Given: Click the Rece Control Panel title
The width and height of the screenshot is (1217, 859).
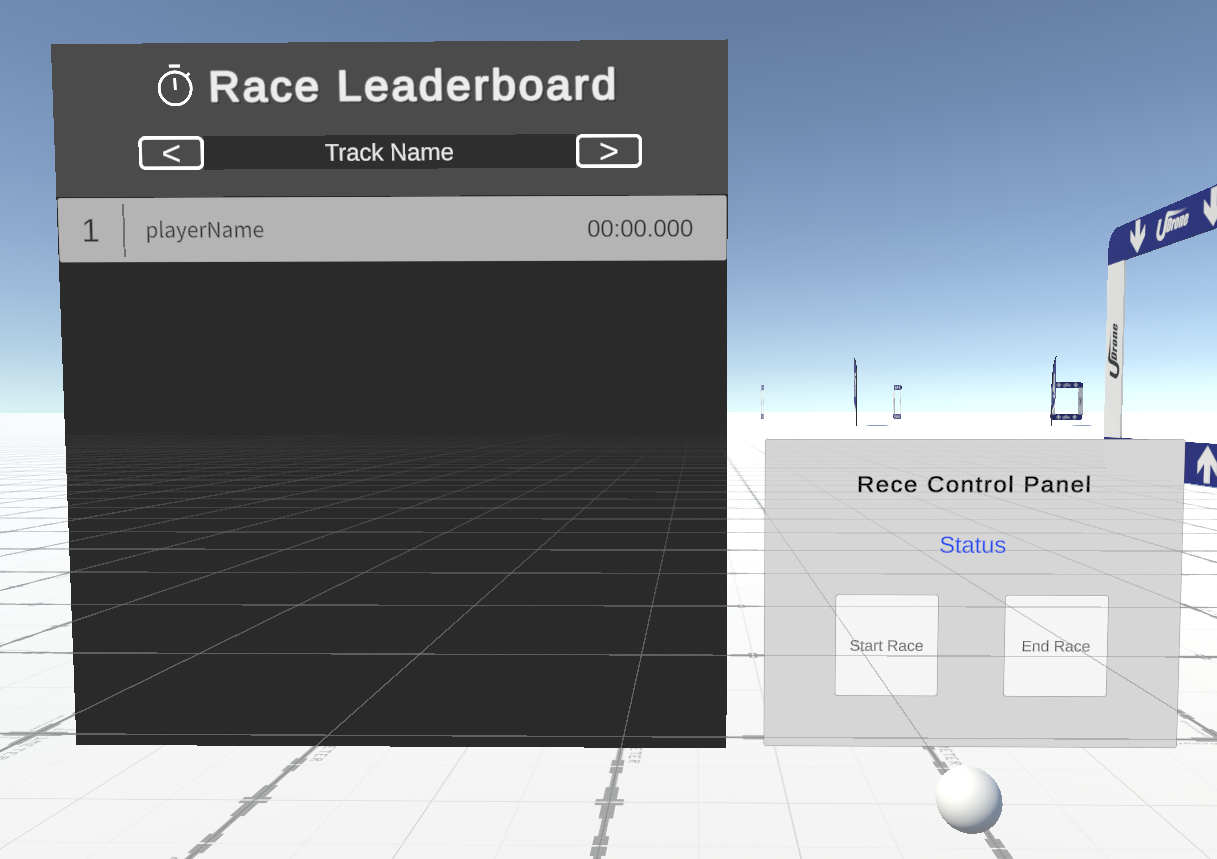Looking at the screenshot, I should [x=974, y=485].
